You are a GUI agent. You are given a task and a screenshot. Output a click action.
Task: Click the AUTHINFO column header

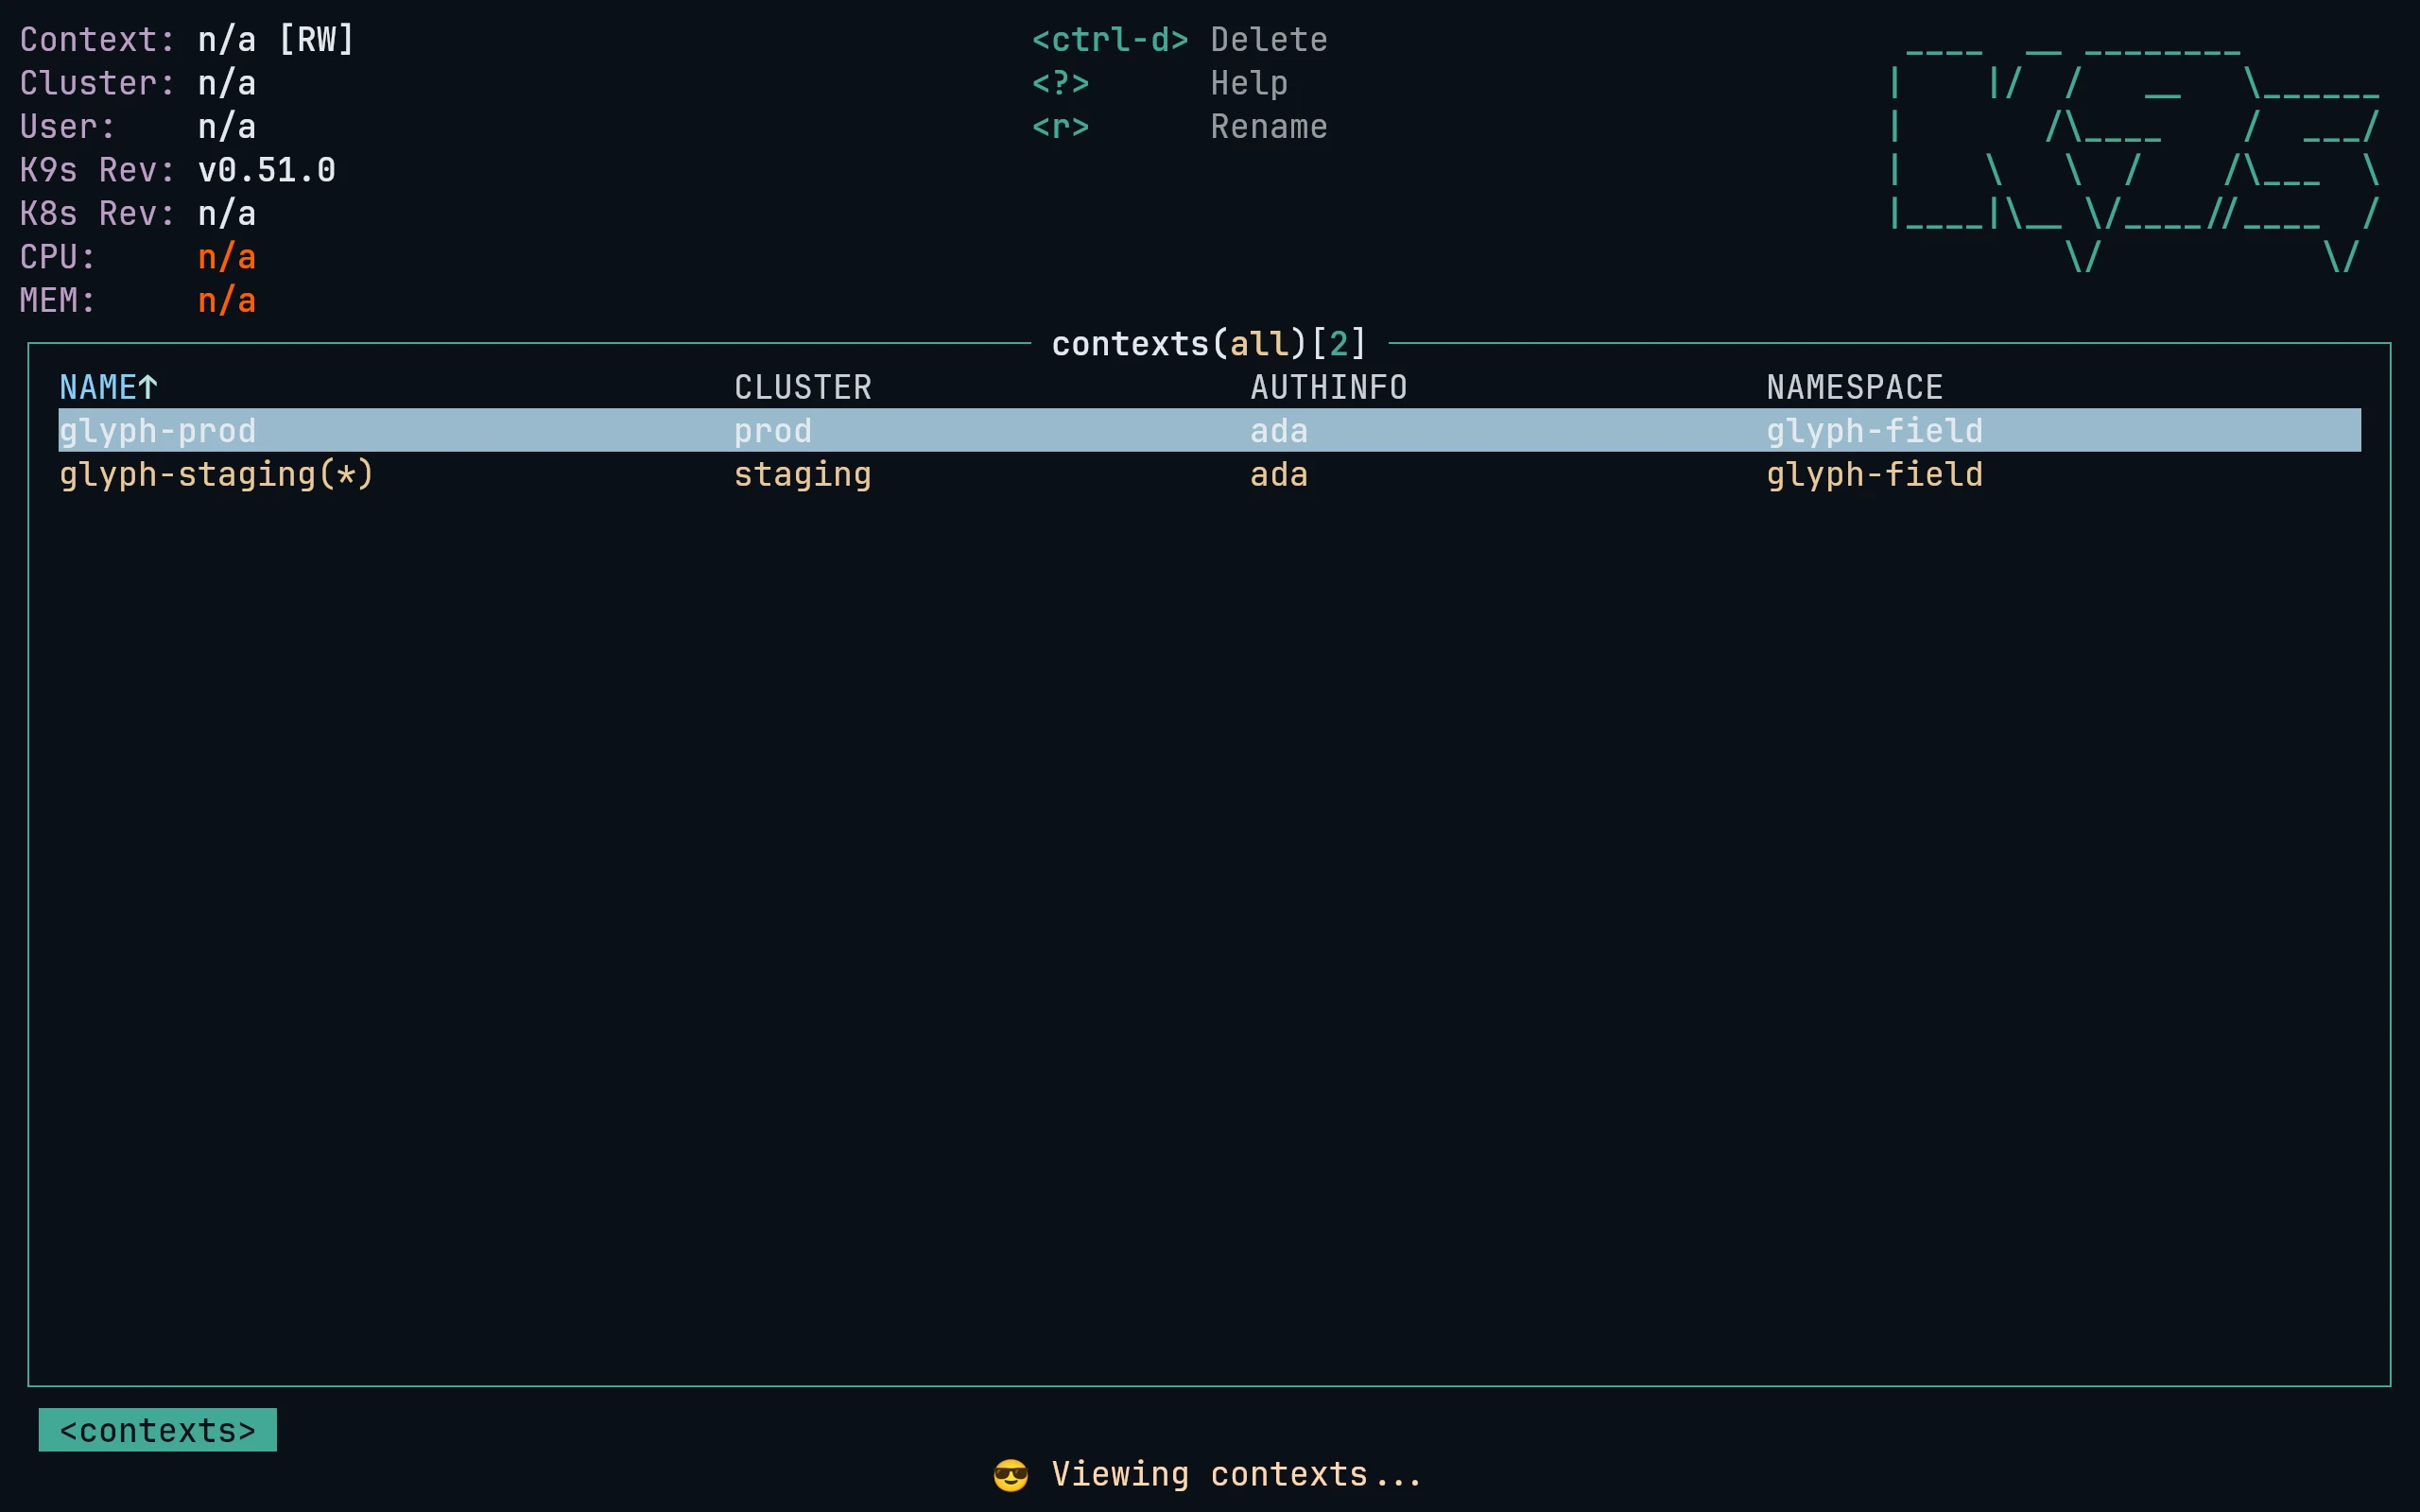tap(1329, 387)
